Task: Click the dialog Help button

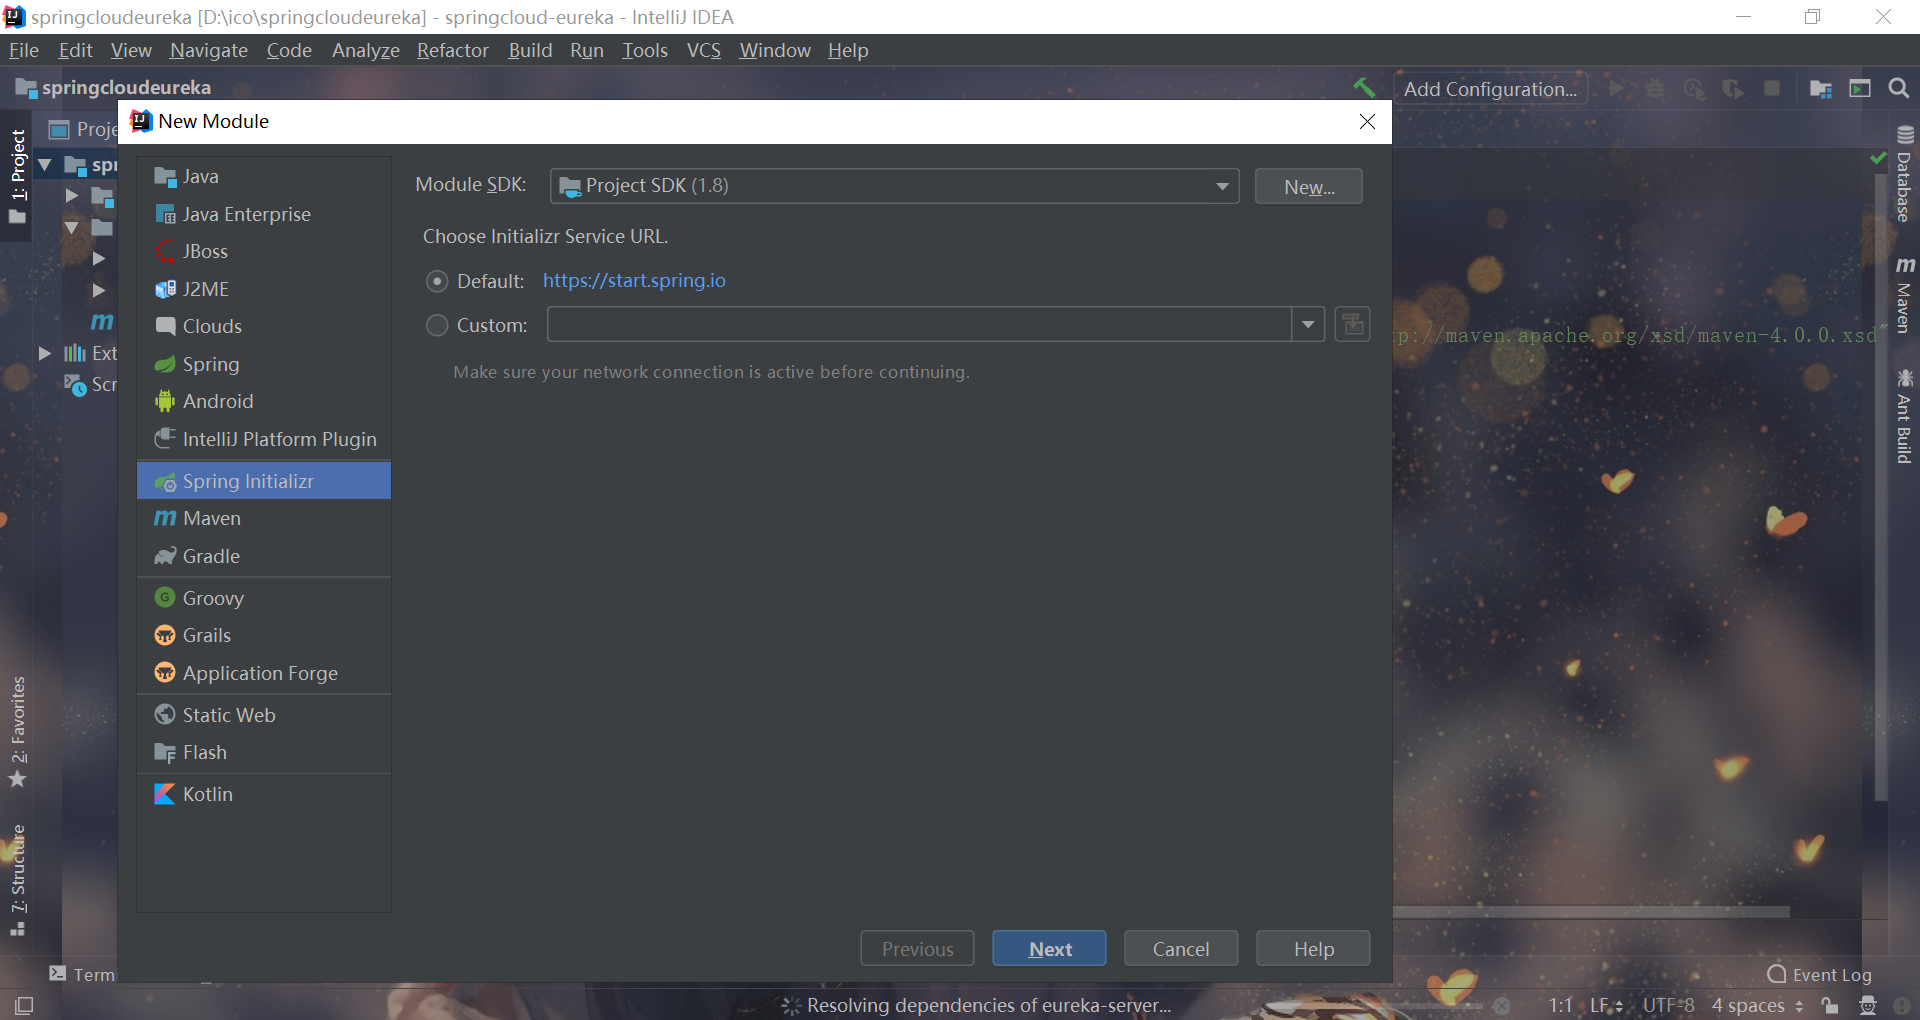Action: point(1313,948)
